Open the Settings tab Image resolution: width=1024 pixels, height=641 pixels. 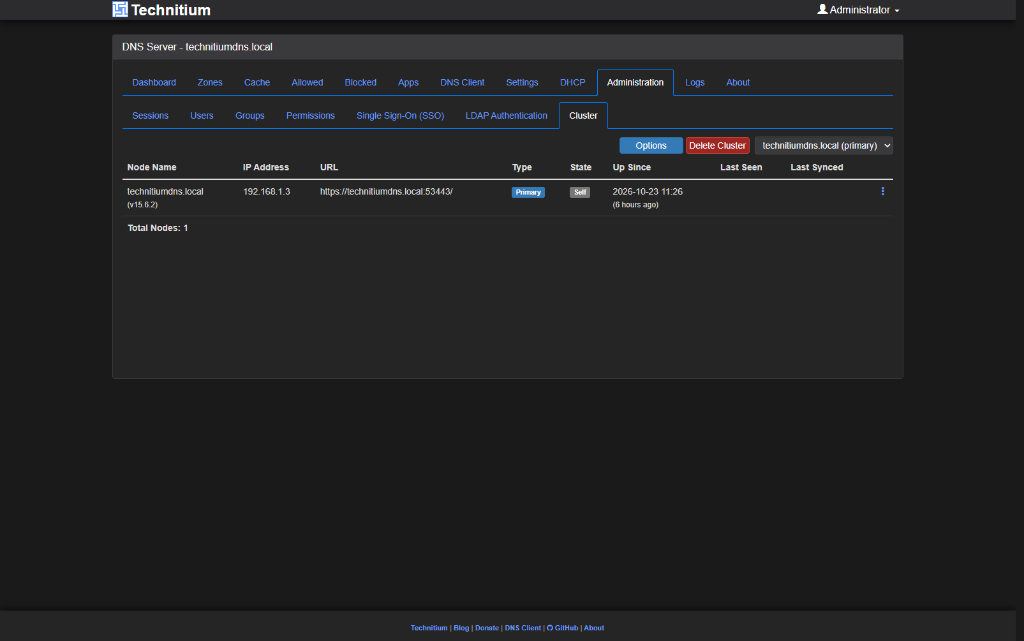pos(522,82)
